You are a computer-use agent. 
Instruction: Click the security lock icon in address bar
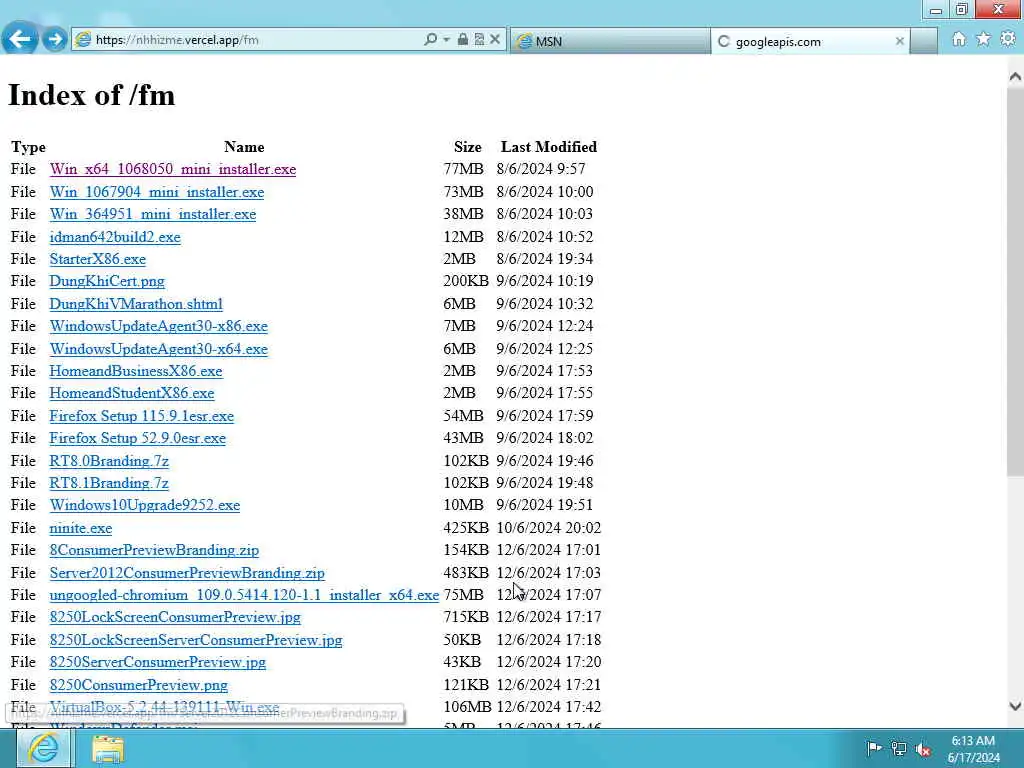pos(462,40)
